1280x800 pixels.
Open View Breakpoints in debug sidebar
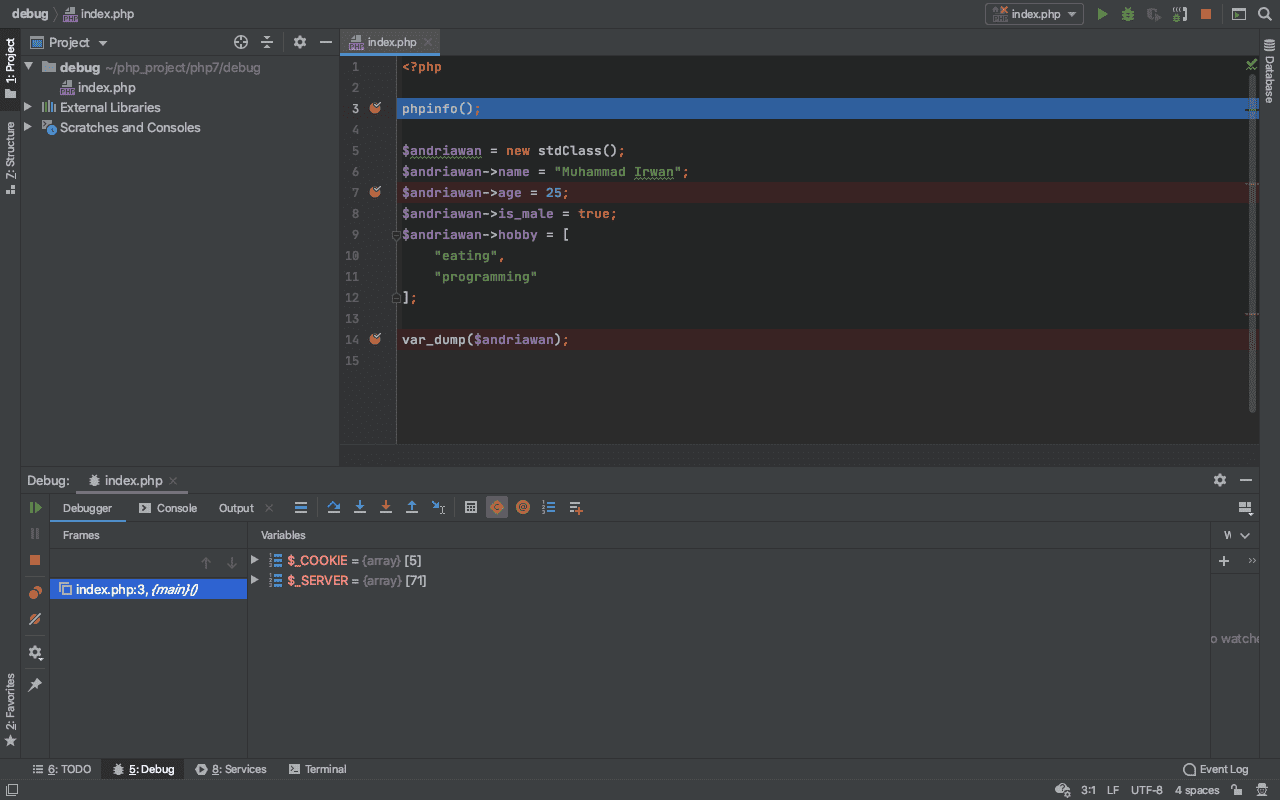coord(35,592)
